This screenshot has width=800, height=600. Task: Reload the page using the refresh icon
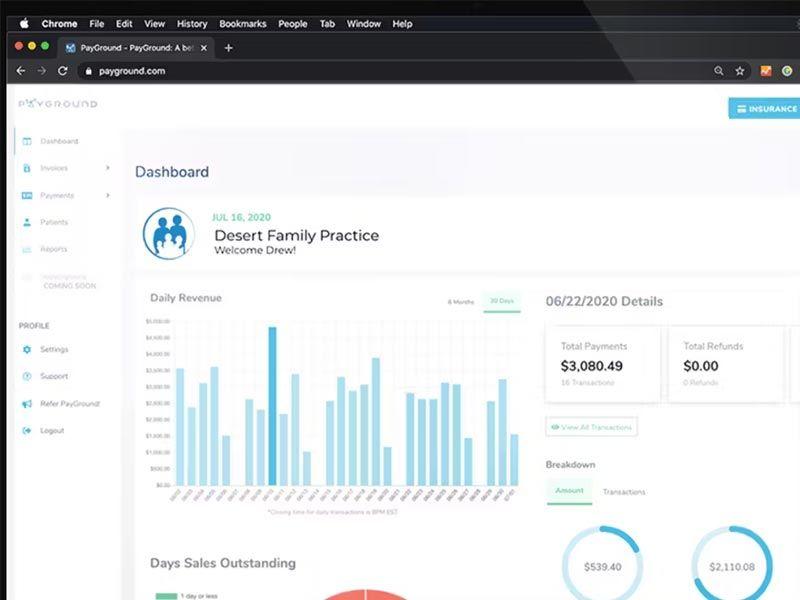[x=63, y=71]
